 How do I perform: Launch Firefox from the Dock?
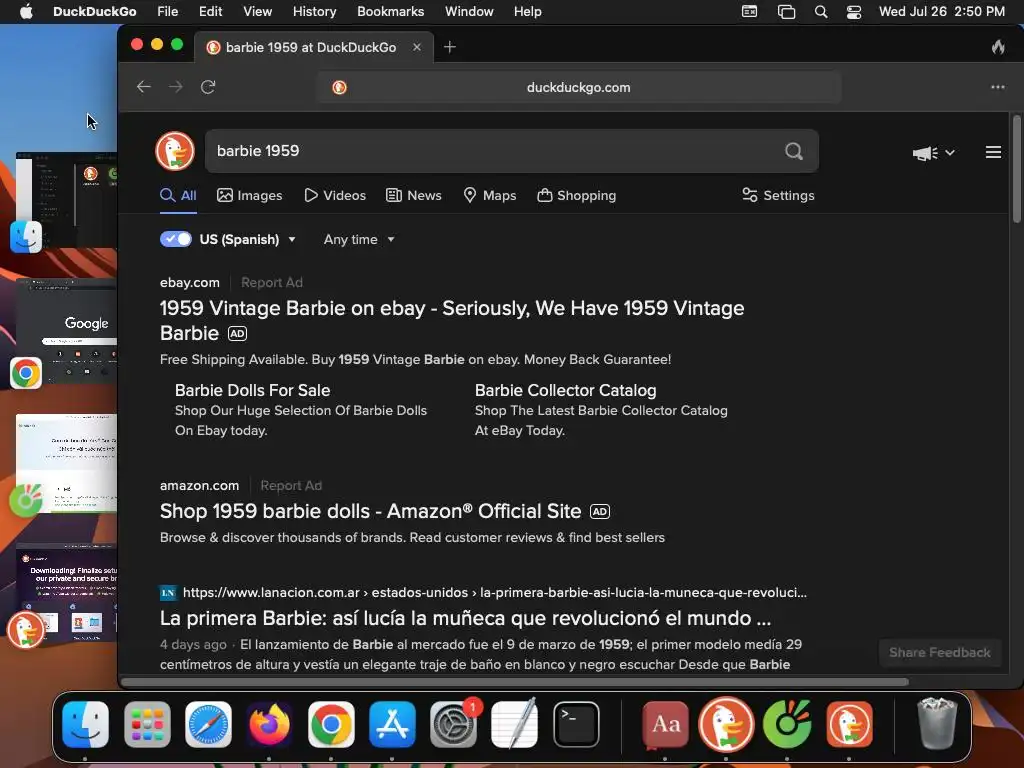270,724
